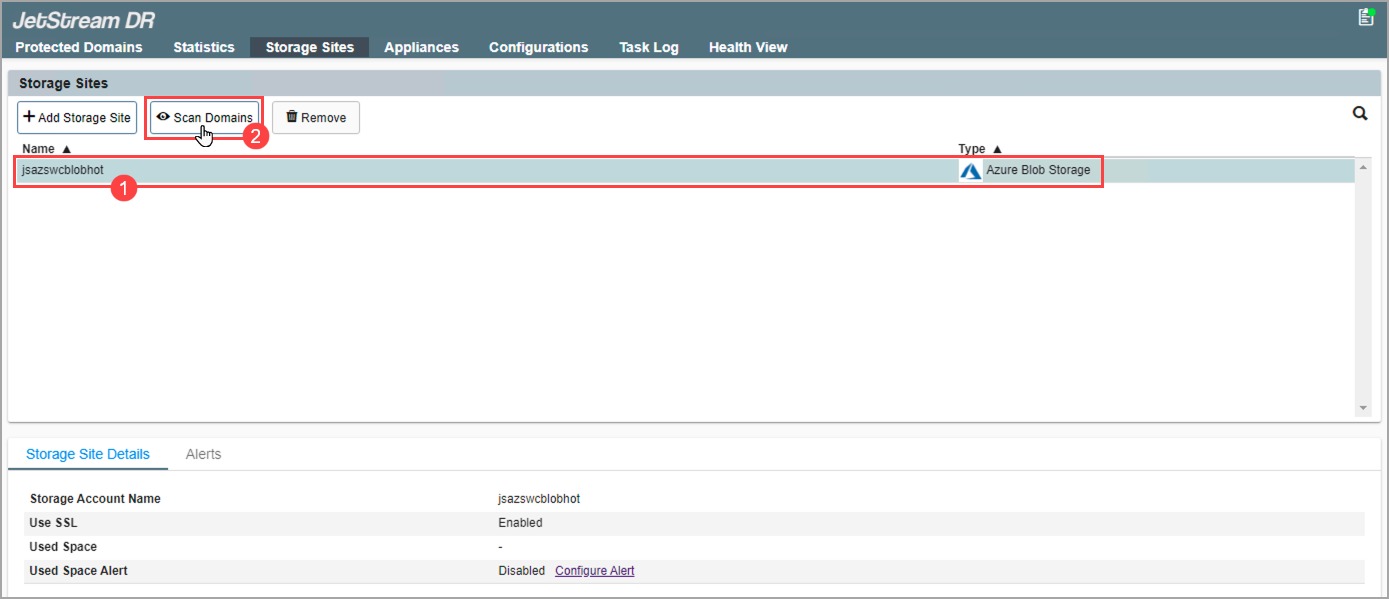Sort by Name column arrow
Viewport: 1389px width, 599px height.
(66, 149)
